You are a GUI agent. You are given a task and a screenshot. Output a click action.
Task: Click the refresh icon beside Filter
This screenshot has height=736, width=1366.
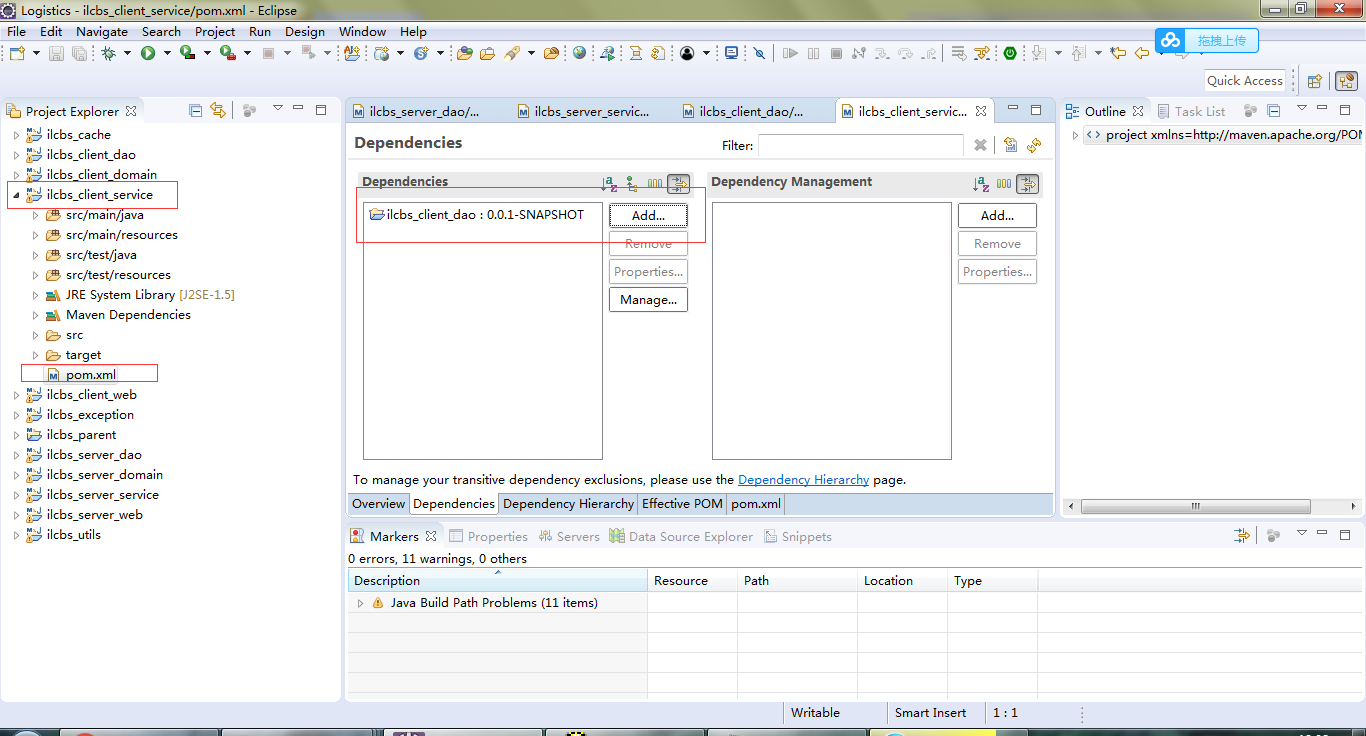pyautogui.click(x=1034, y=145)
